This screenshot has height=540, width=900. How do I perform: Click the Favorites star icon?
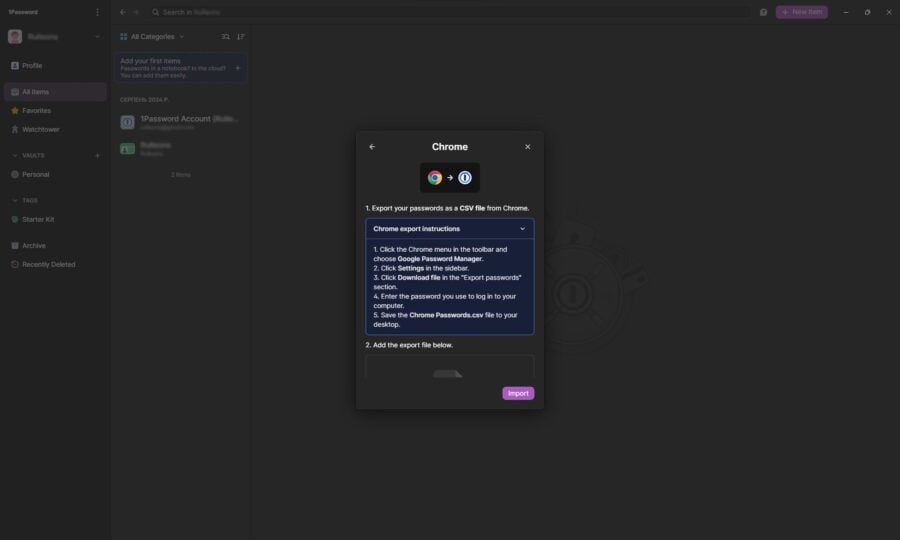pyautogui.click(x=15, y=111)
